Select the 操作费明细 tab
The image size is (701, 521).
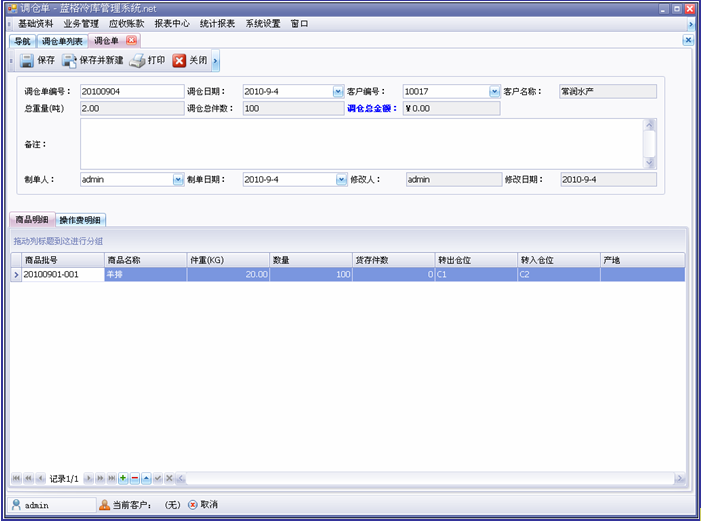(80, 220)
